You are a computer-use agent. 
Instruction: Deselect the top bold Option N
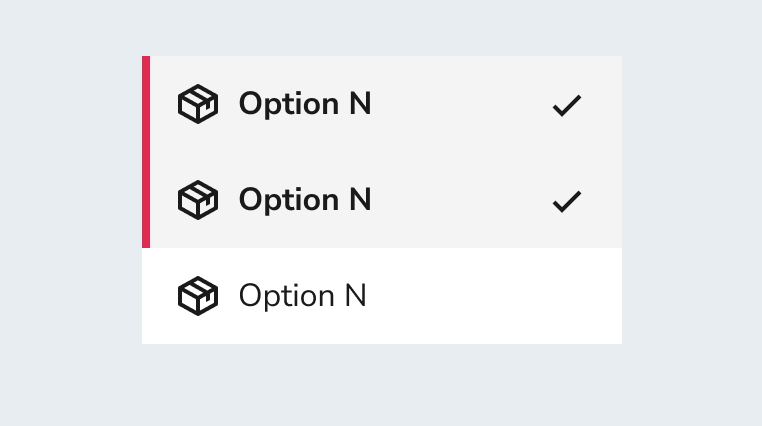coord(382,104)
